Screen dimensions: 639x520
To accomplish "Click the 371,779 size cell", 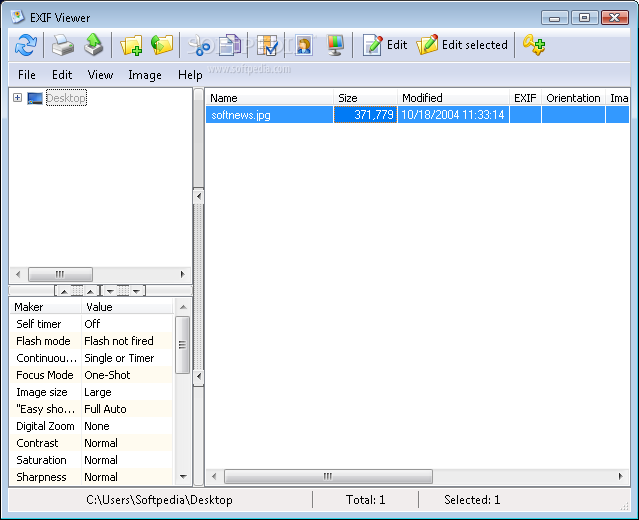I will (366, 115).
